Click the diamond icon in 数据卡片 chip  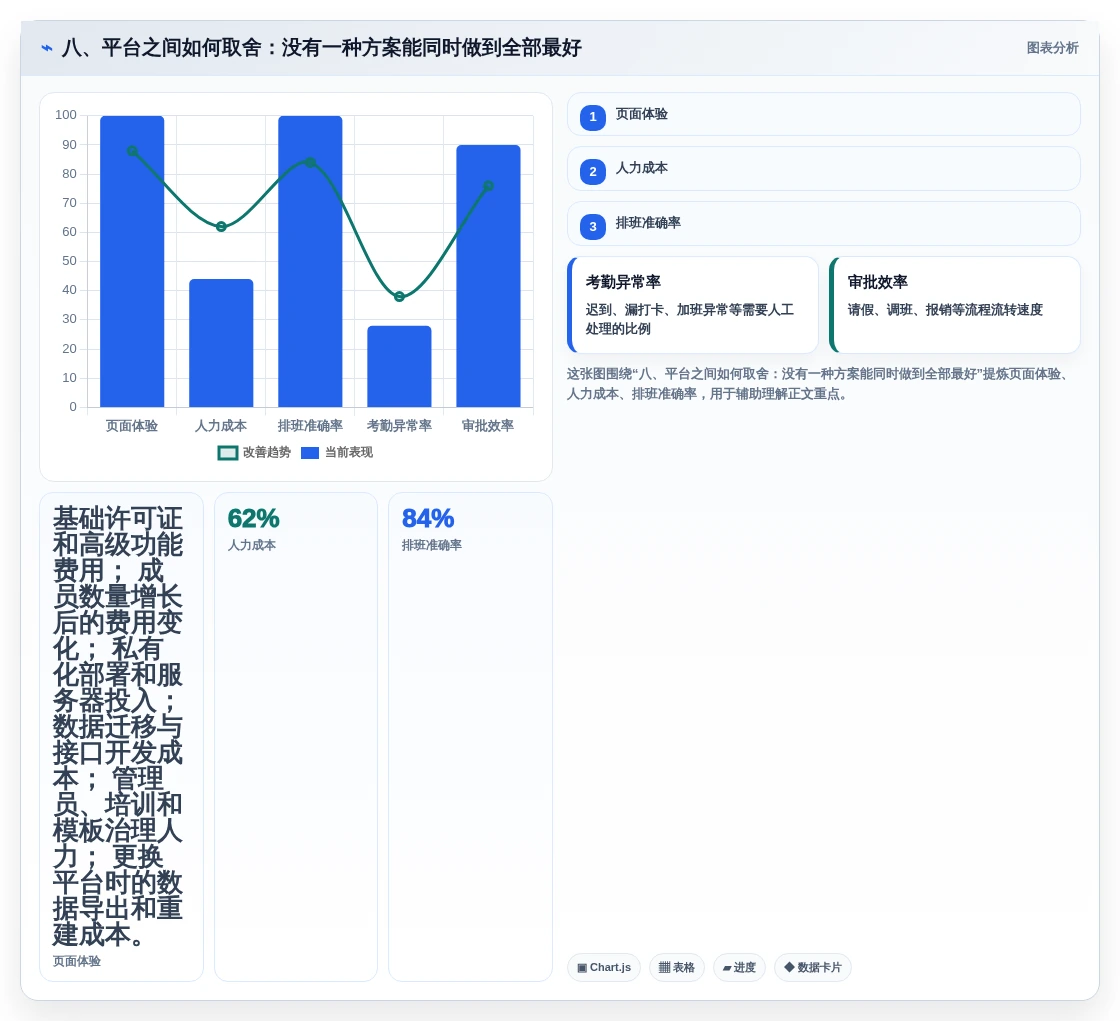(789, 967)
